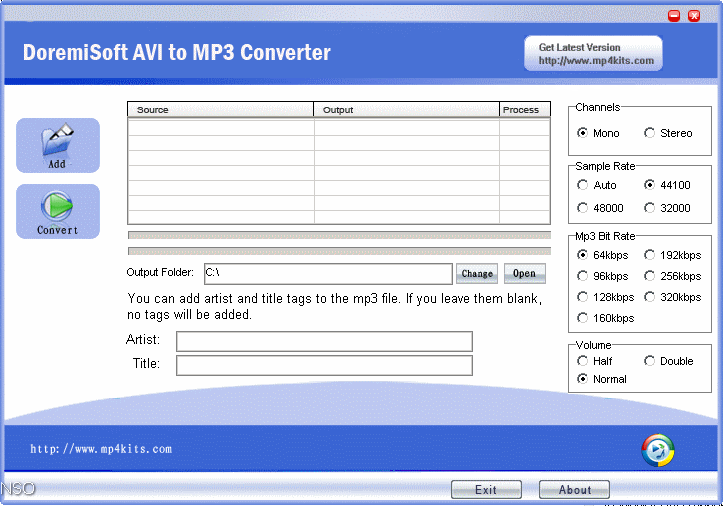Select the Stereo channel option
This screenshot has width=723, height=506.
650,133
